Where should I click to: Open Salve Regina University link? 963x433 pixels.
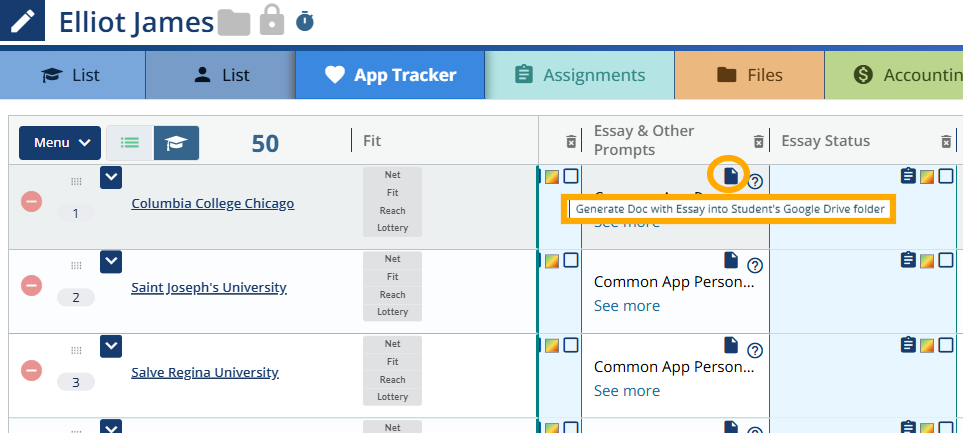tap(205, 372)
